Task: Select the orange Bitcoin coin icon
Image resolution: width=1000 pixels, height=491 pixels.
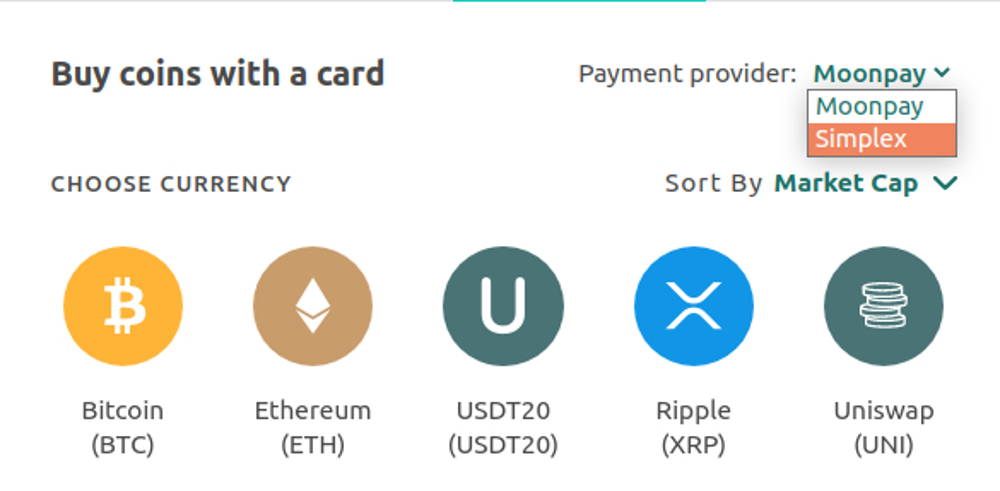Action: (123, 306)
